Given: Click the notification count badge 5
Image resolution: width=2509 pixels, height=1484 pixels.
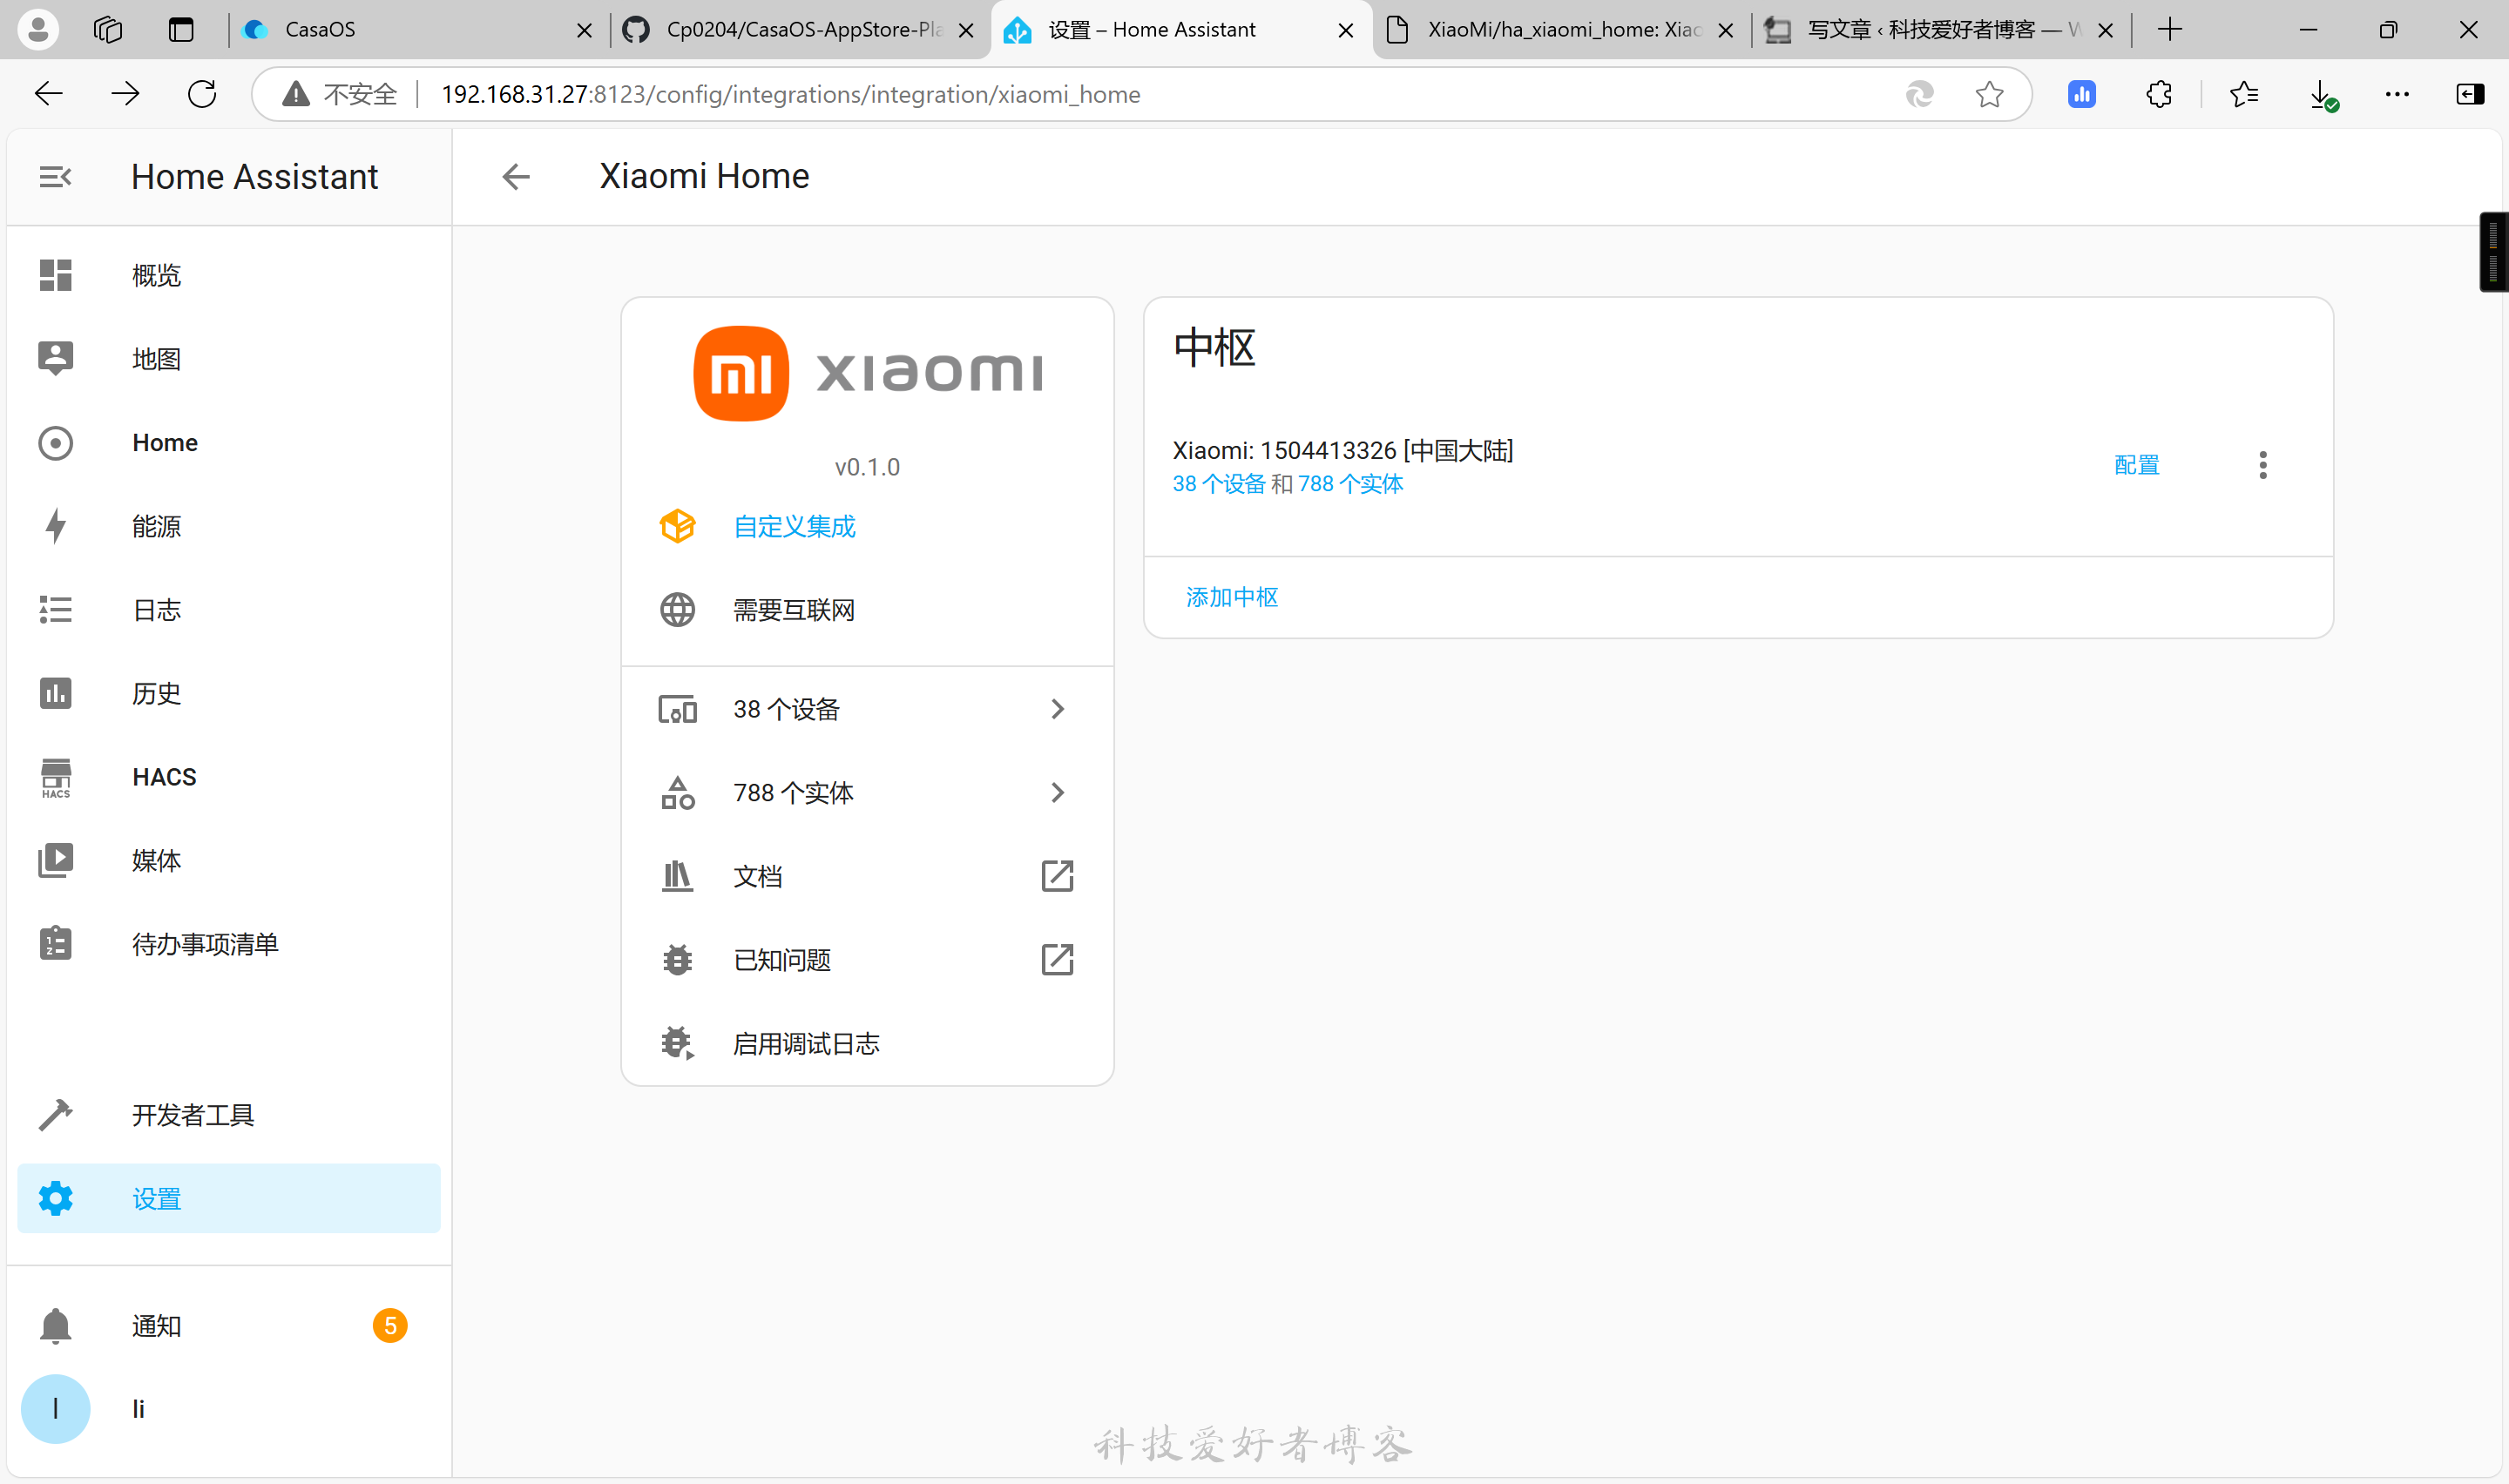Looking at the screenshot, I should click(390, 1326).
